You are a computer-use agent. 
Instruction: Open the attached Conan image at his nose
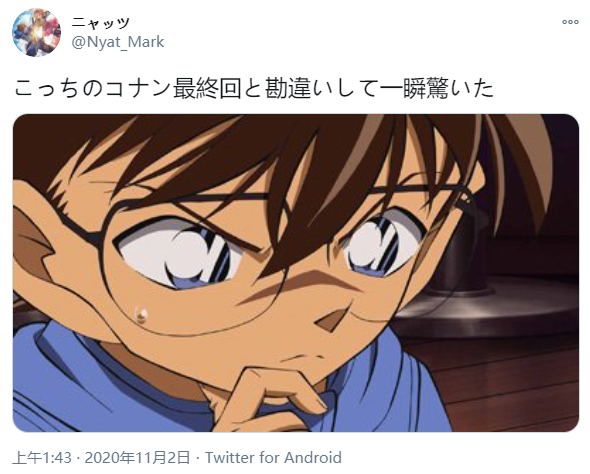click(x=331, y=318)
